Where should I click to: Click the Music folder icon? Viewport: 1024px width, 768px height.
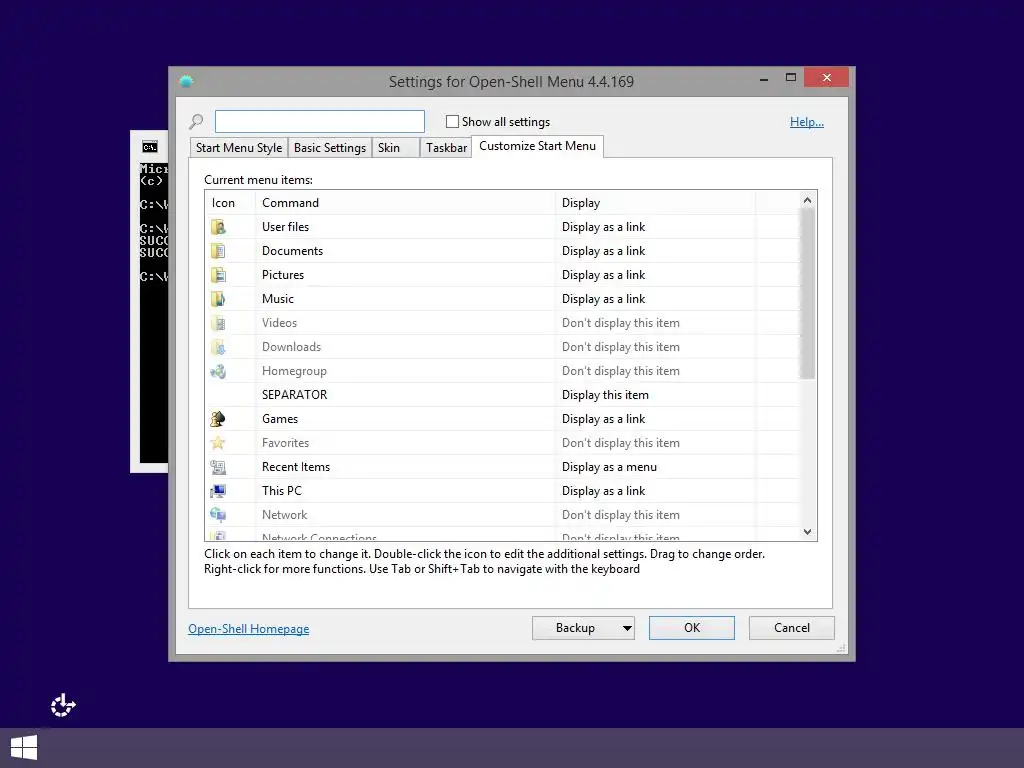[218, 299]
